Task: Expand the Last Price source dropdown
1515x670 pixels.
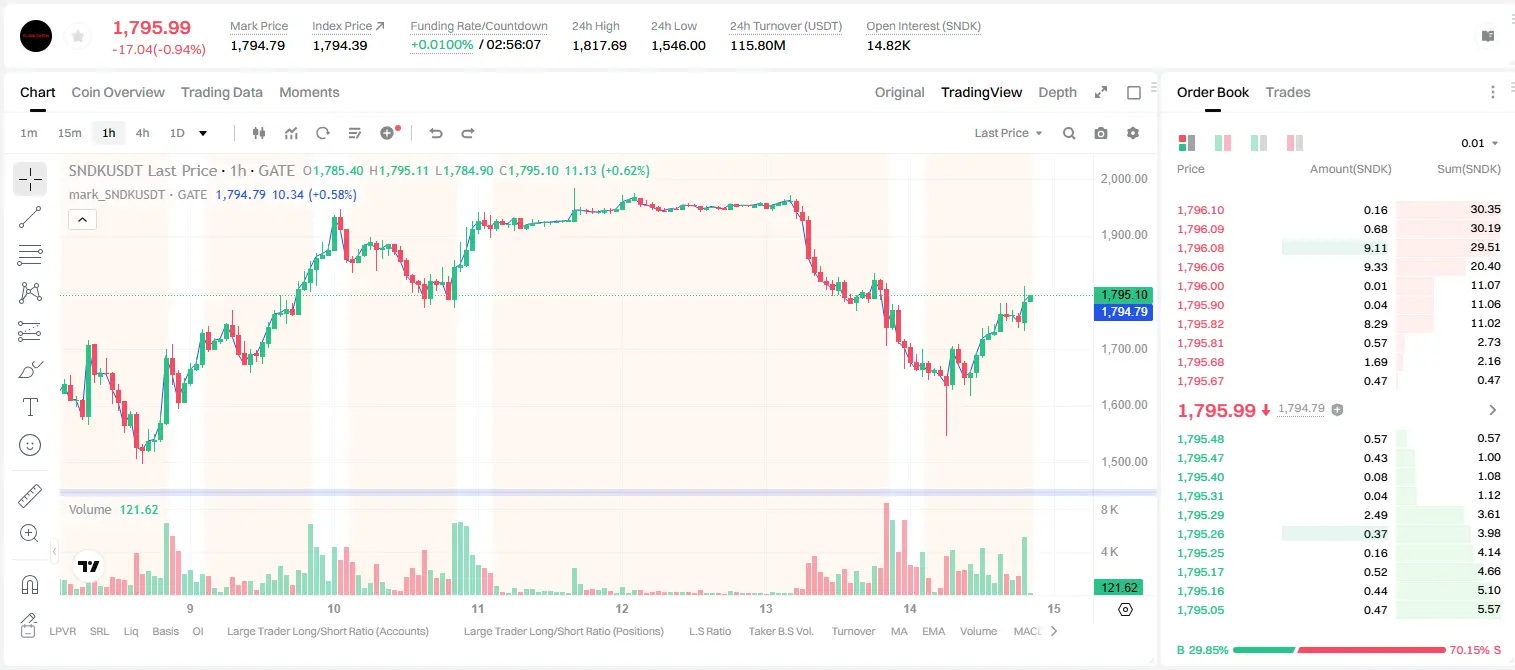Action: [1009, 133]
